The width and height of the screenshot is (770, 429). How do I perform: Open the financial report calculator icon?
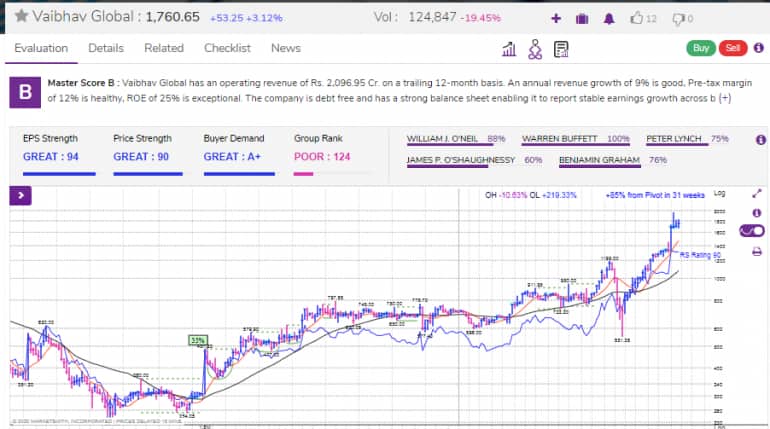click(x=561, y=49)
